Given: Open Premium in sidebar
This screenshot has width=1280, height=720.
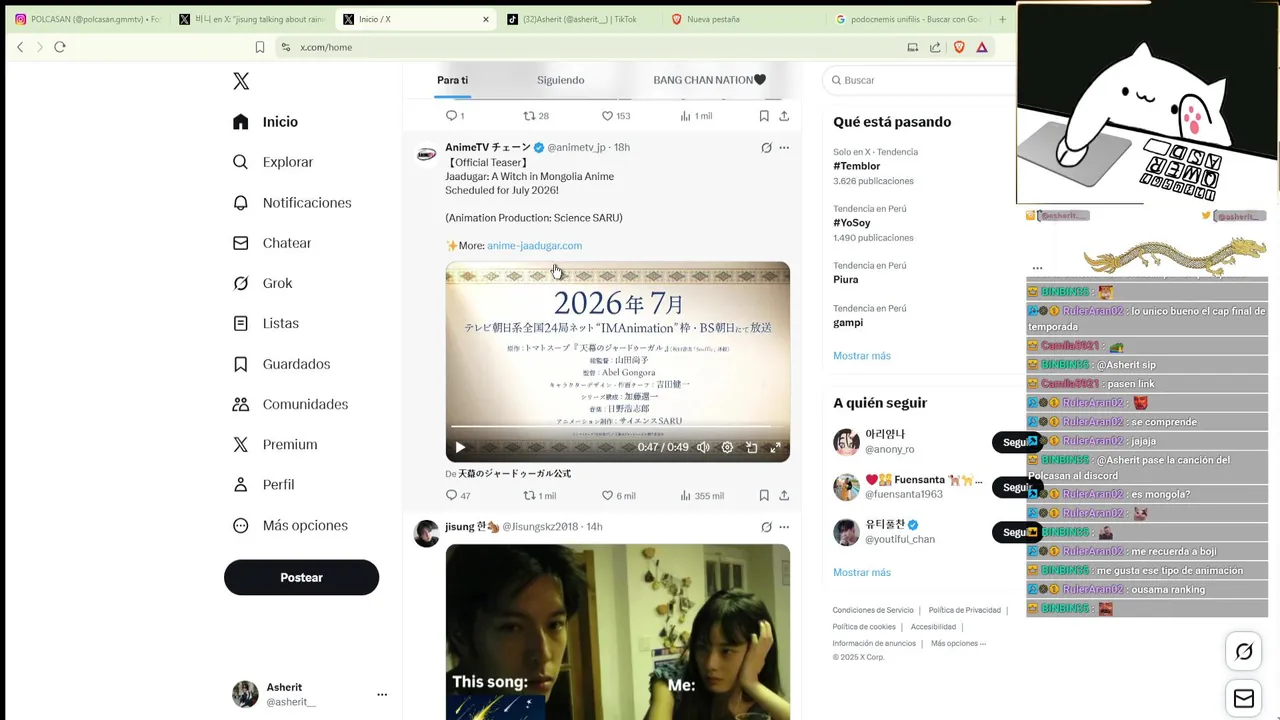Looking at the screenshot, I should click(x=274, y=444).
